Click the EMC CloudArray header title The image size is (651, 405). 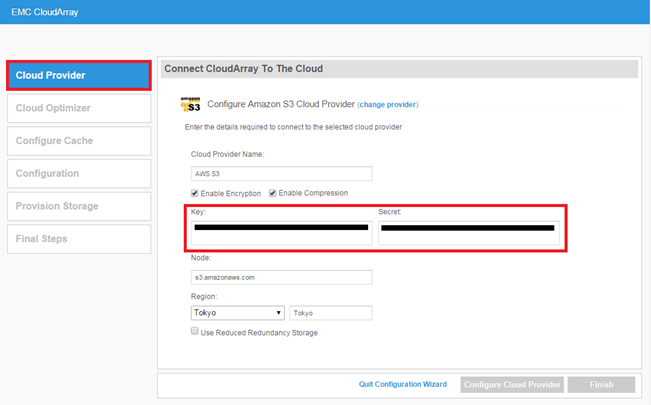45,12
